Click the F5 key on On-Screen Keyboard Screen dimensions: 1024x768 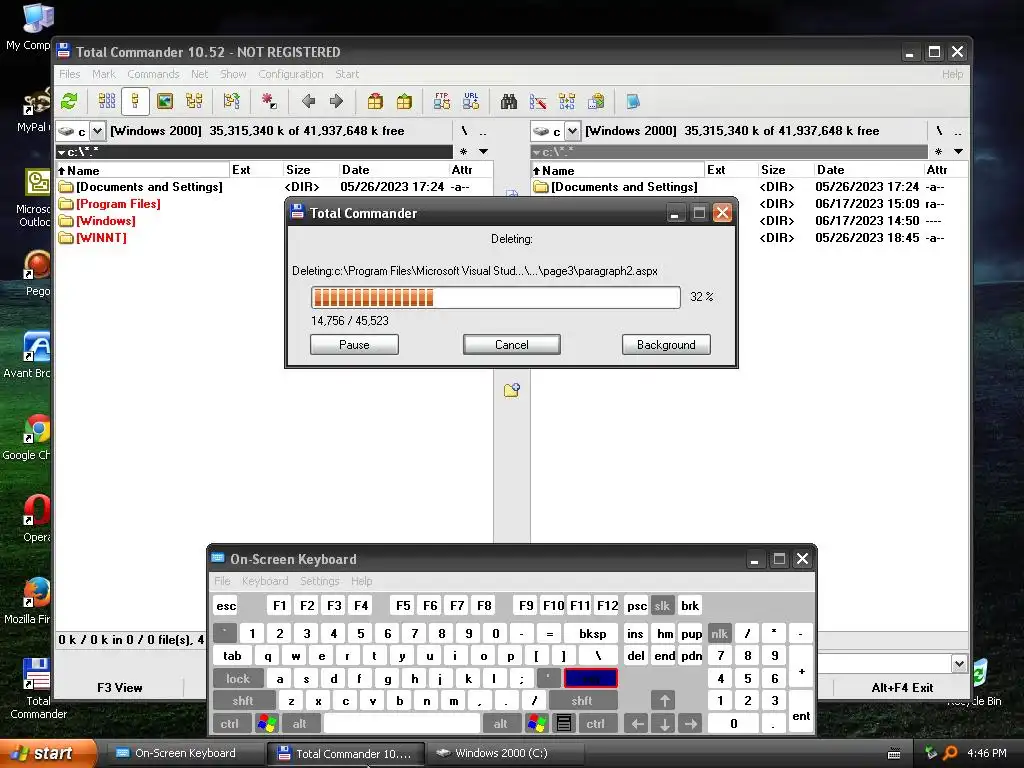pos(403,605)
